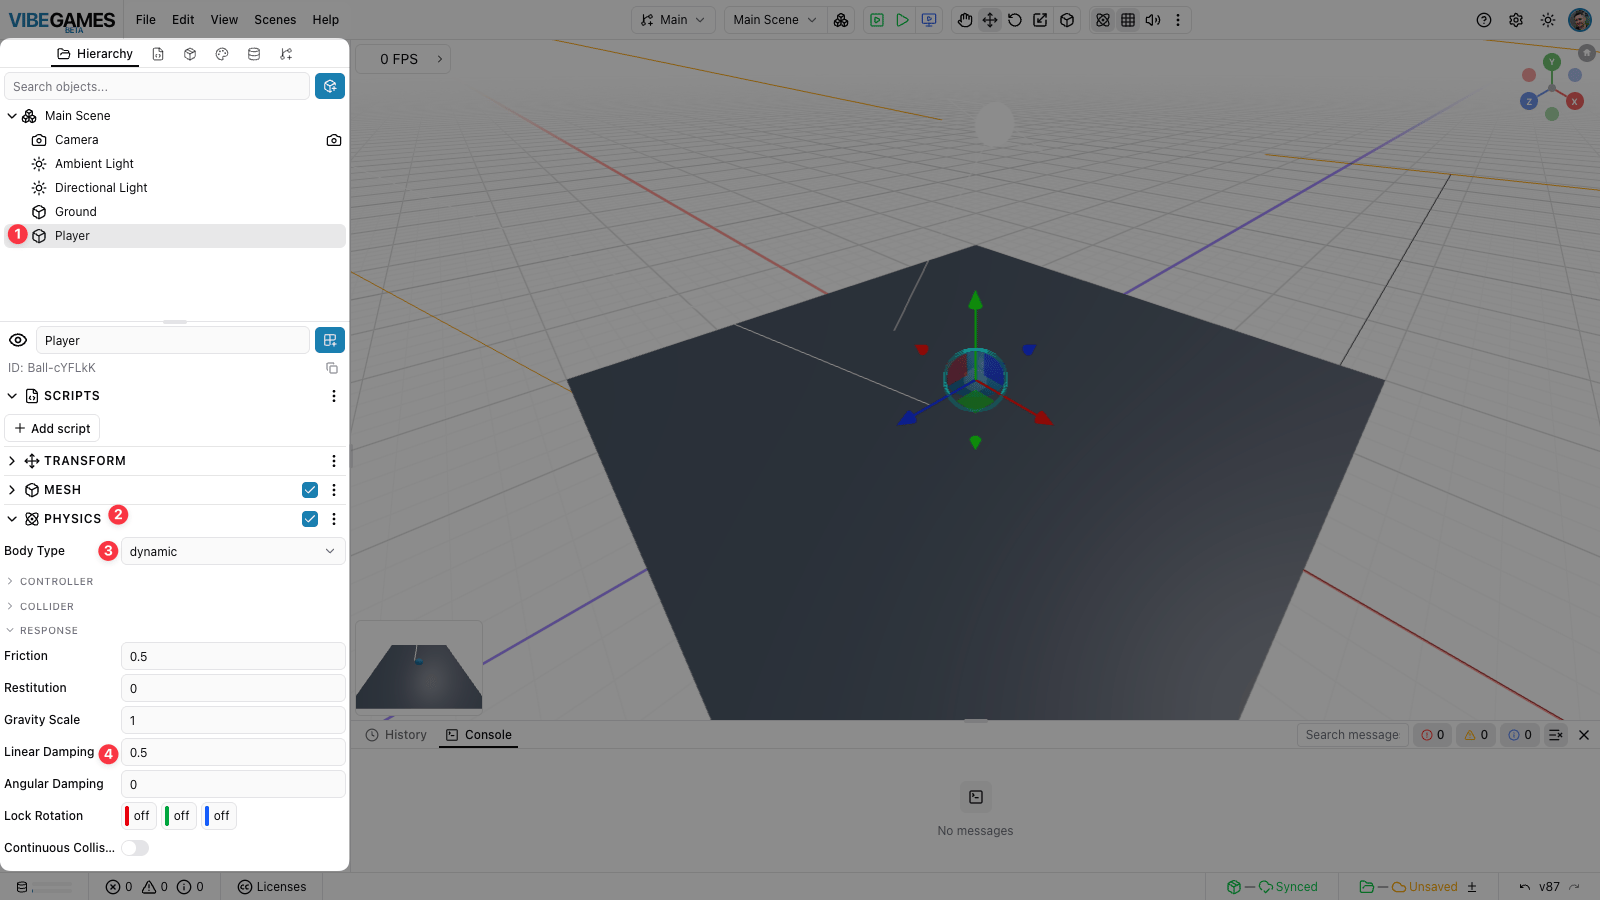
Task: Open the settings gear icon
Action: pyautogui.click(x=1516, y=20)
